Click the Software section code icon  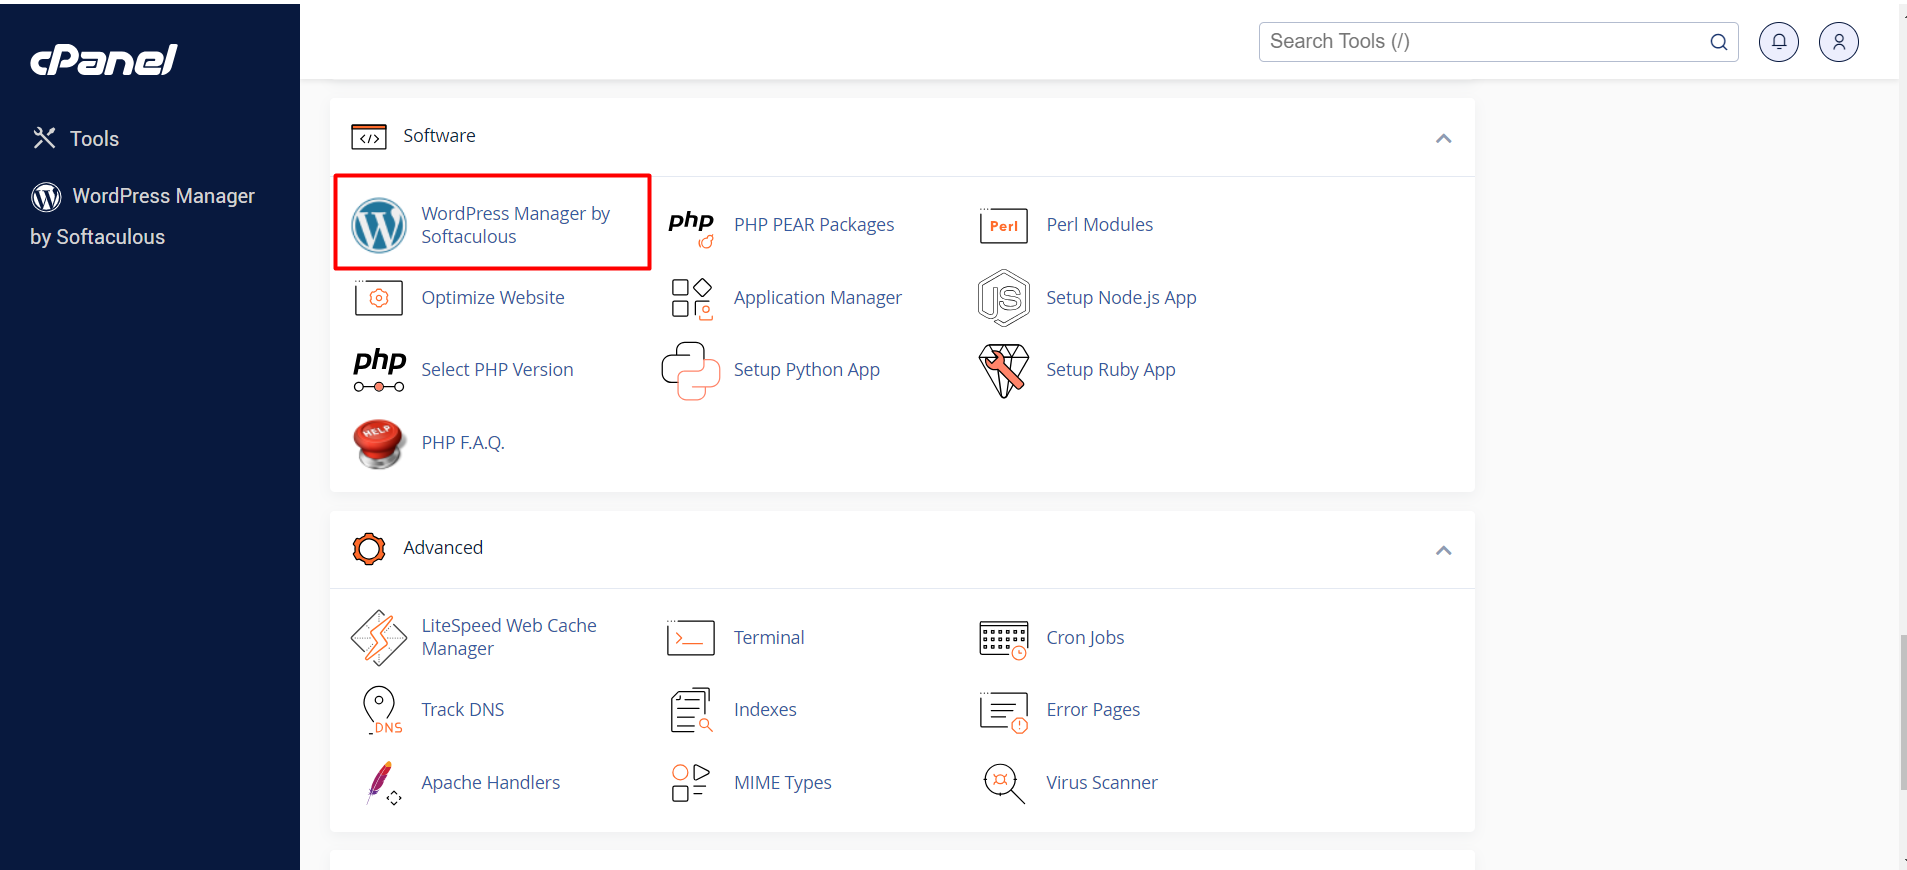pos(369,137)
